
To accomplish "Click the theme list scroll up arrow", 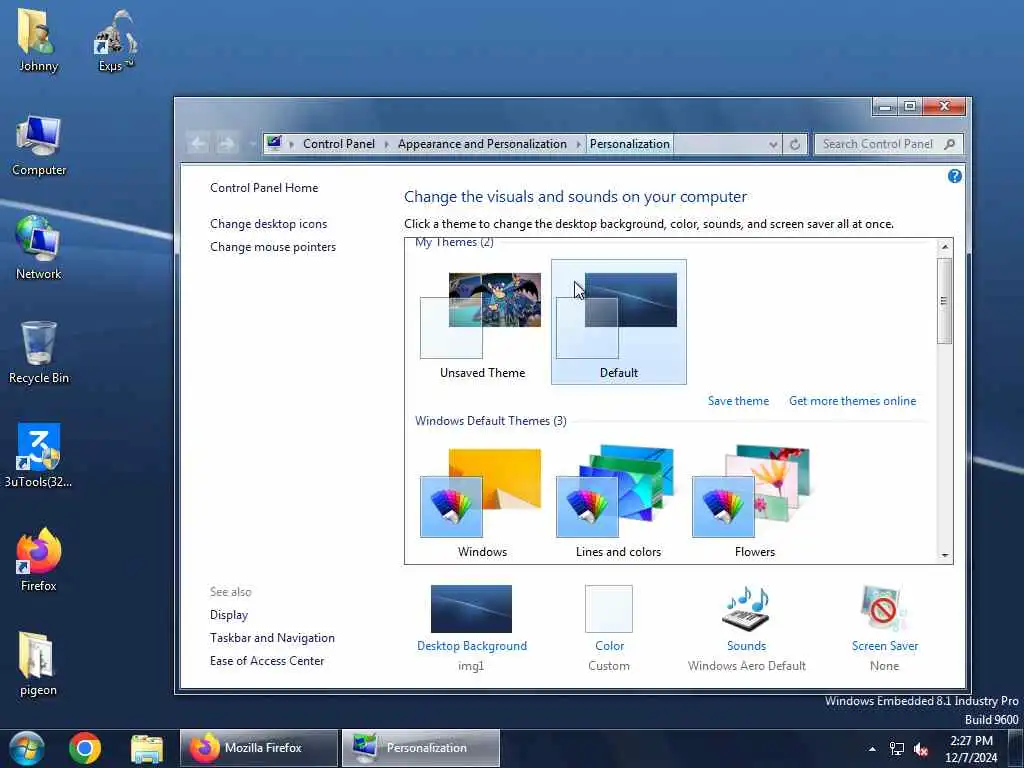I will 944,247.
